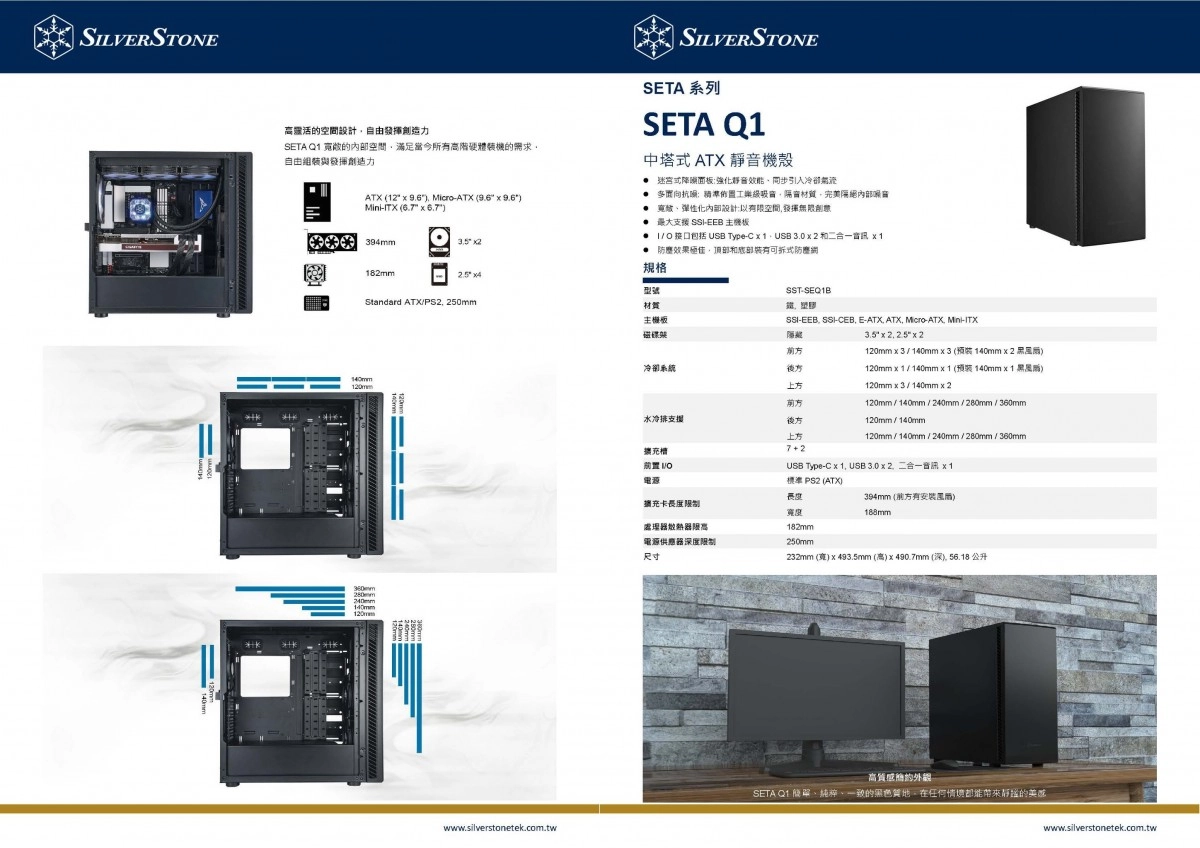Click the 3.5" hard drive icon
Viewport: 1200px width, 848px height.
pos(437,242)
